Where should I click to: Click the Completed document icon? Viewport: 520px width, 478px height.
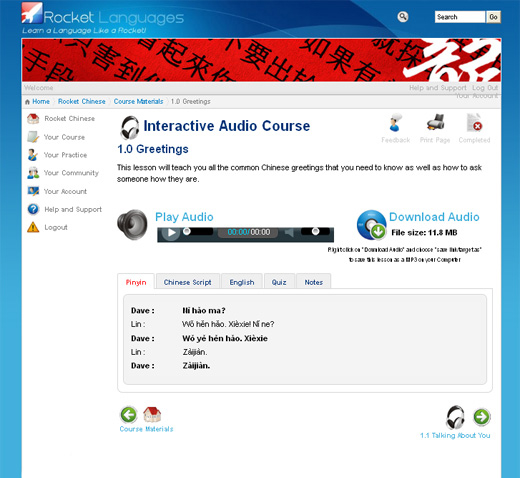474,123
